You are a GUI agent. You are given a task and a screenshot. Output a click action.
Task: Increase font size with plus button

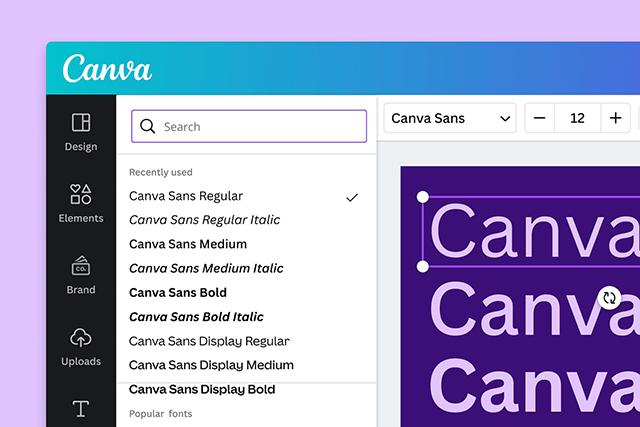coord(616,118)
